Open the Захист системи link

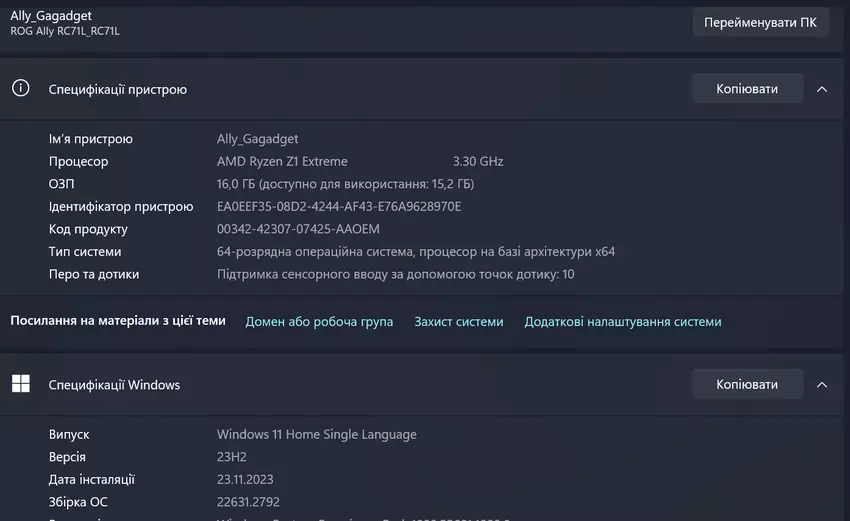[x=458, y=322]
